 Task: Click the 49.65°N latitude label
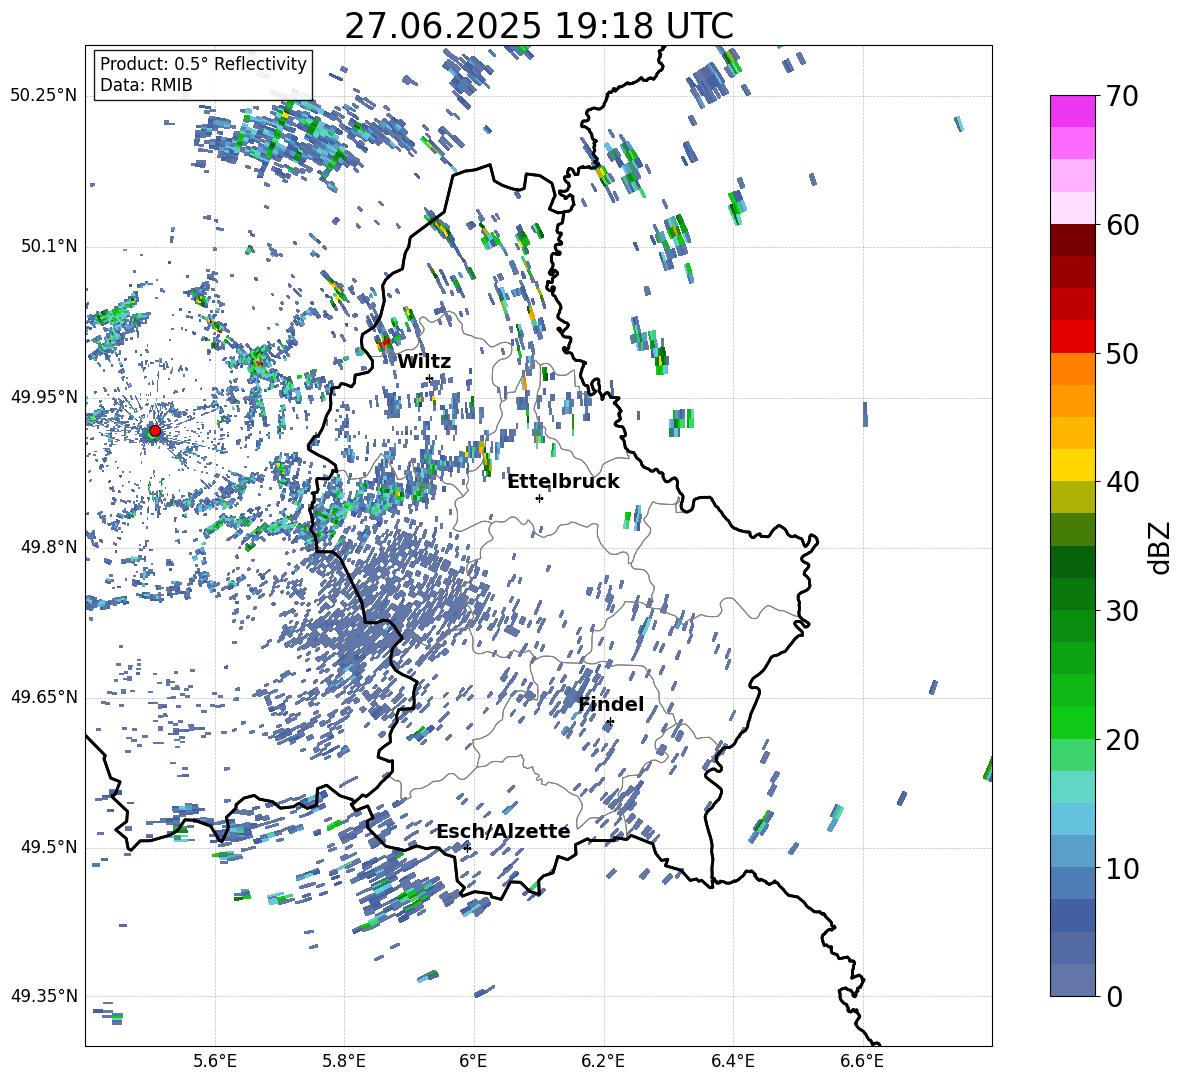pyautogui.click(x=44, y=698)
